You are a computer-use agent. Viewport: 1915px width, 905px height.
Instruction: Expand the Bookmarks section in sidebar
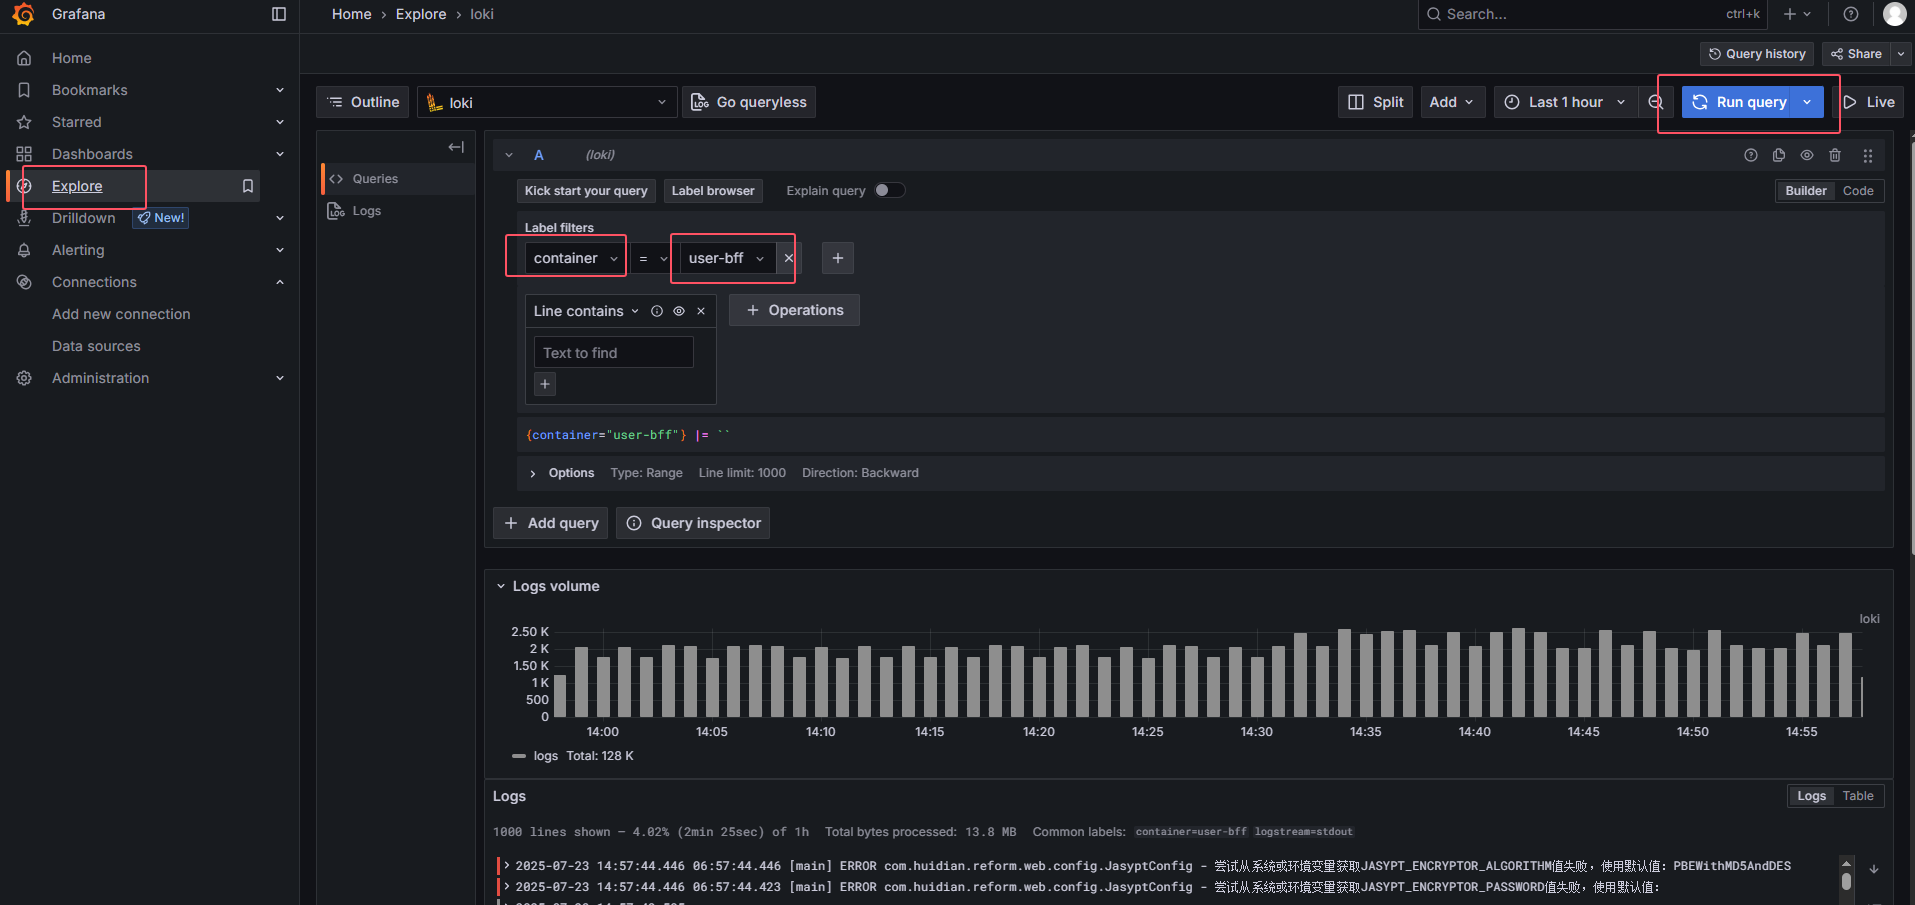click(x=280, y=90)
